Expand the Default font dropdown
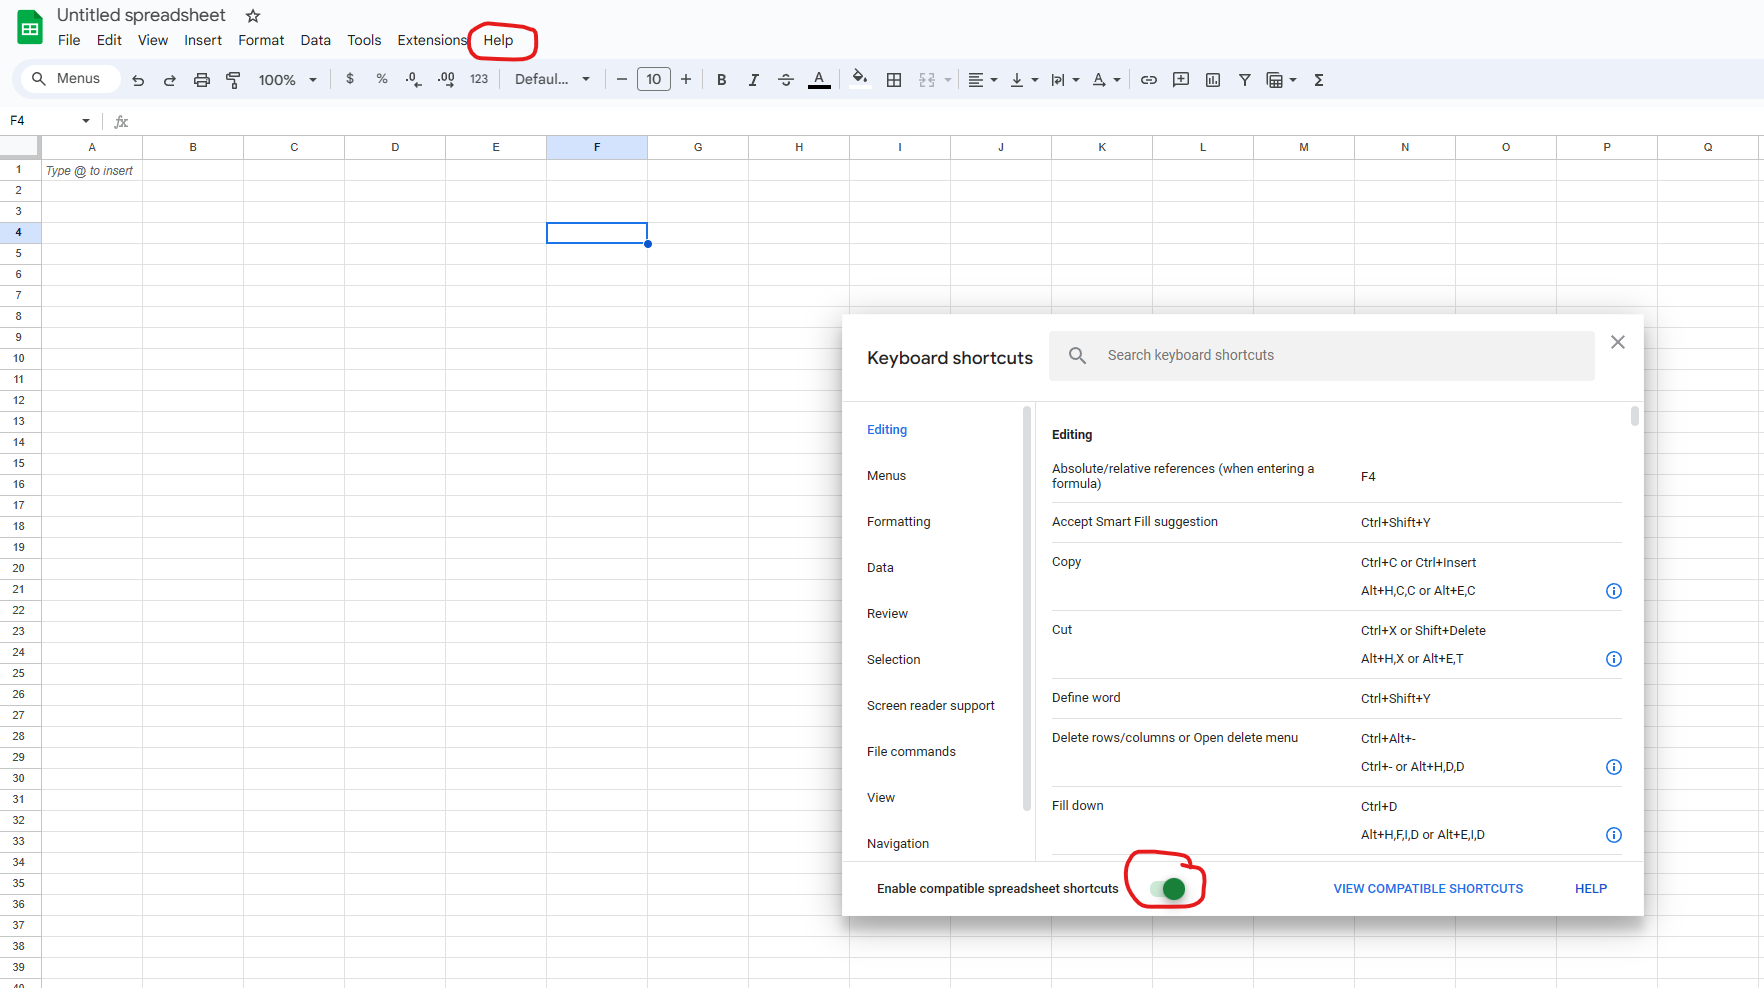1764x988 pixels. [x=552, y=80]
